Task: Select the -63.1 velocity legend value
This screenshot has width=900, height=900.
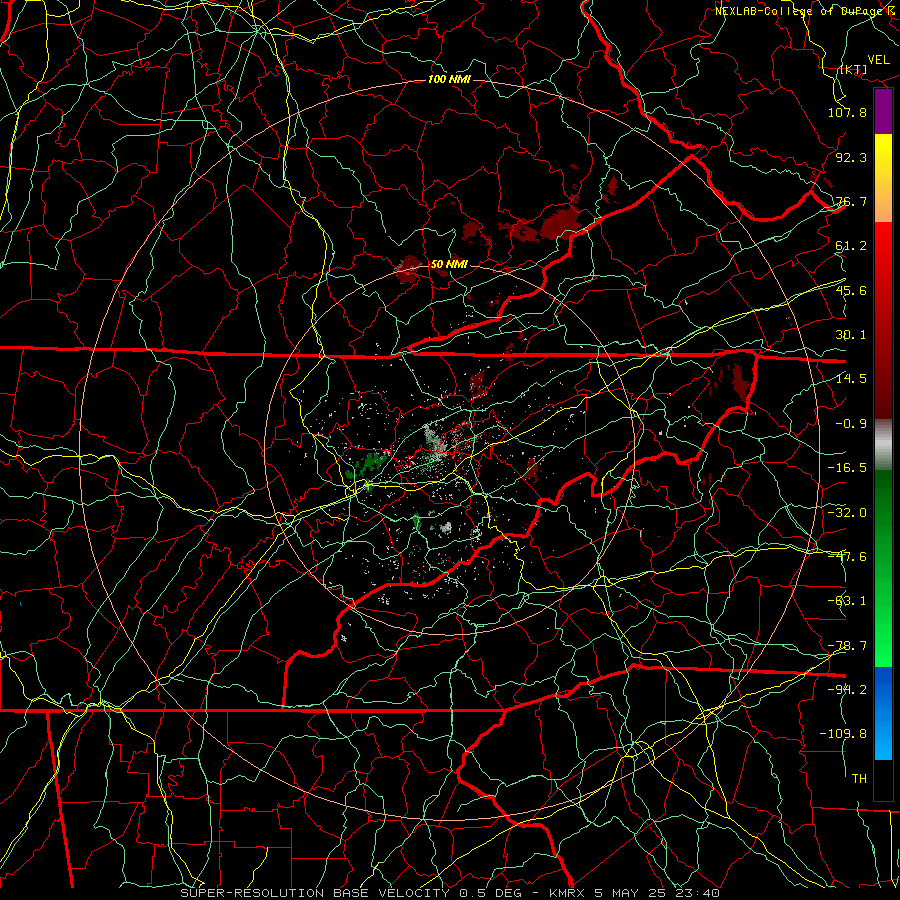Action: point(847,601)
